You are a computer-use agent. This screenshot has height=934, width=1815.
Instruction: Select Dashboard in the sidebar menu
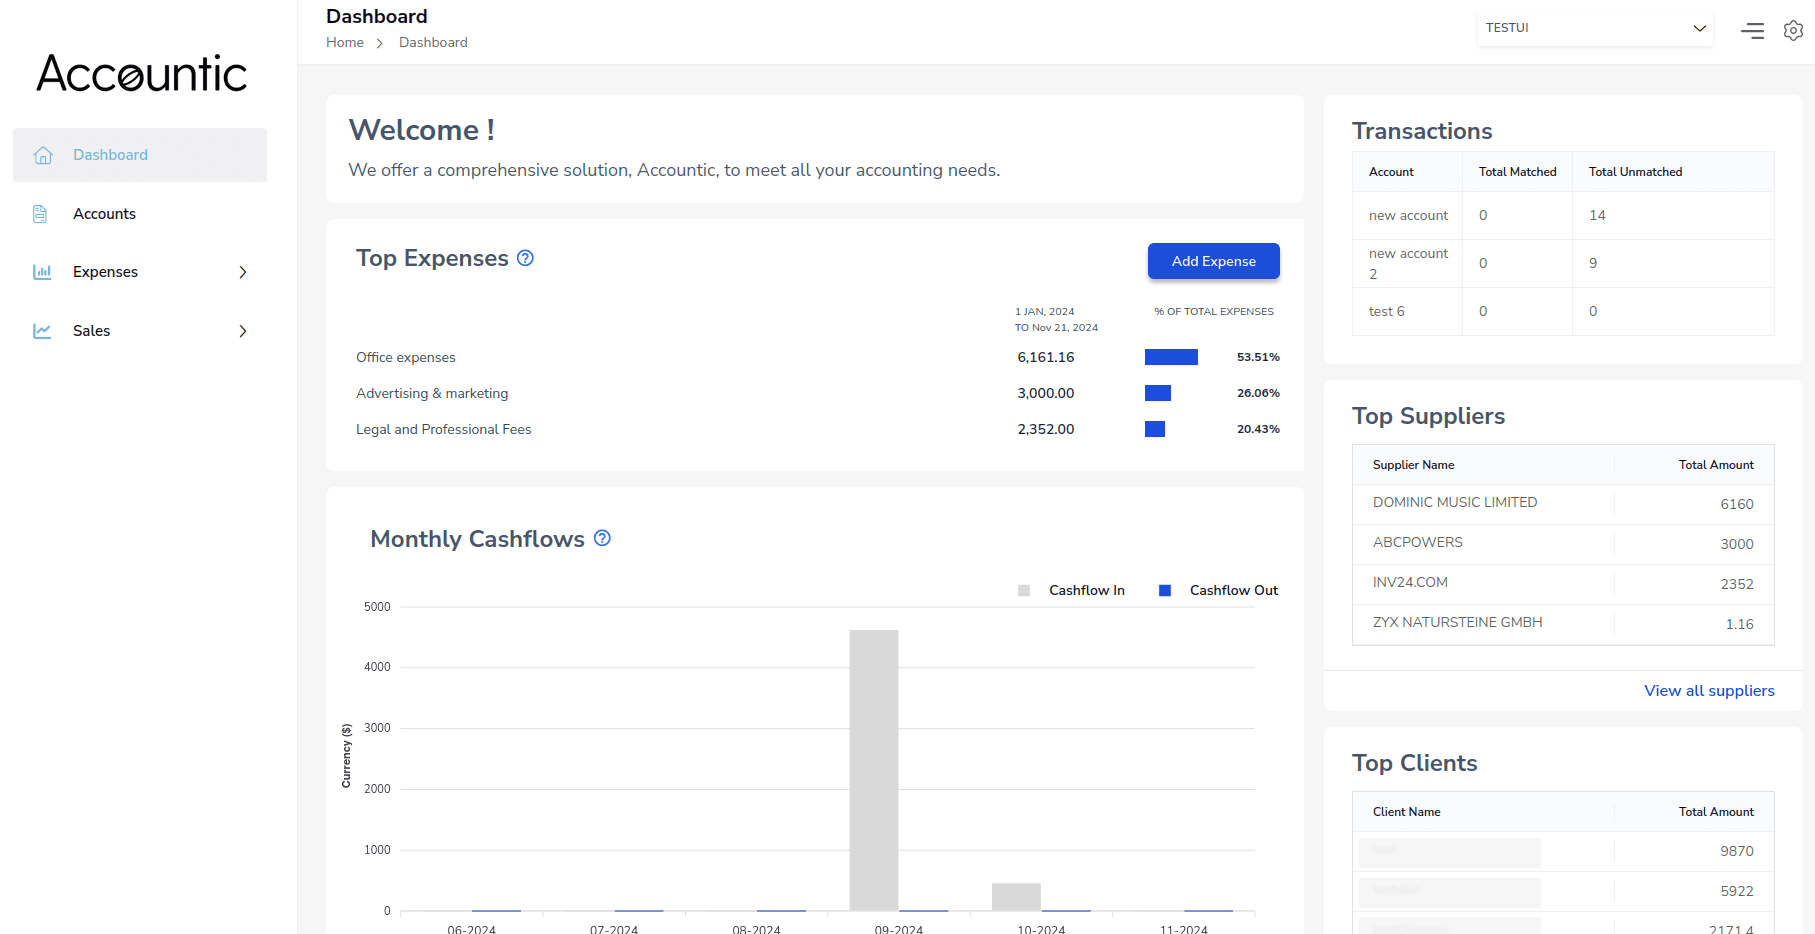(x=110, y=155)
